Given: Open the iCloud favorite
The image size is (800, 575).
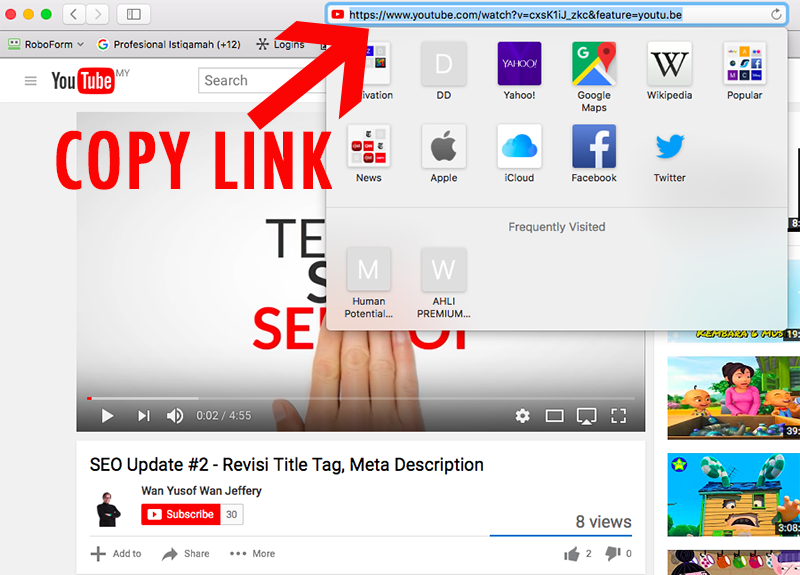Looking at the screenshot, I should (x=519, y=154).
